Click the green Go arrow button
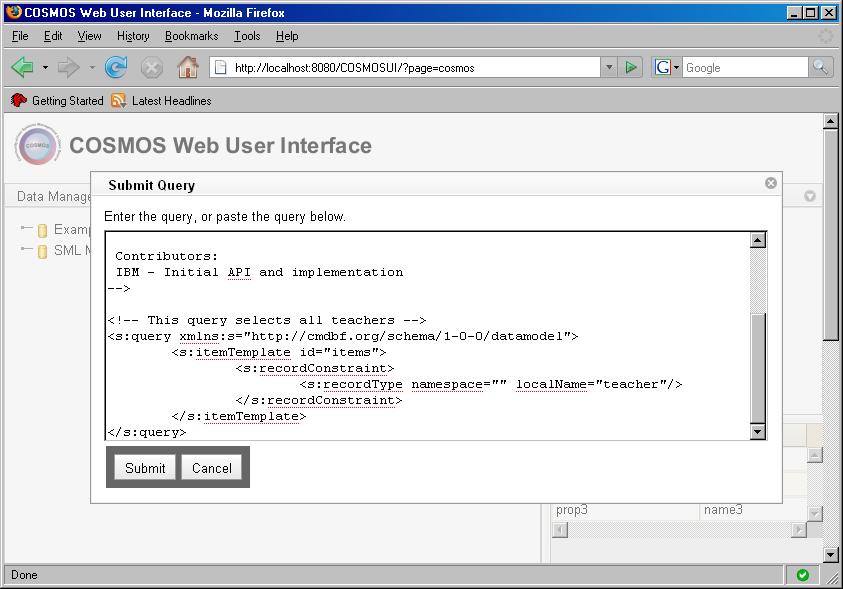Screen dimensions: 843x589 [x=630, y=68]
